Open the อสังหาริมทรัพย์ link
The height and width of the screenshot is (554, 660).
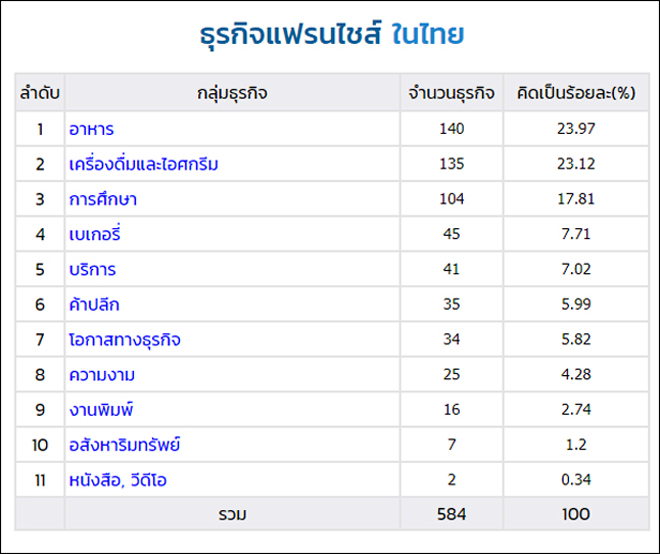tap(124, 445)
